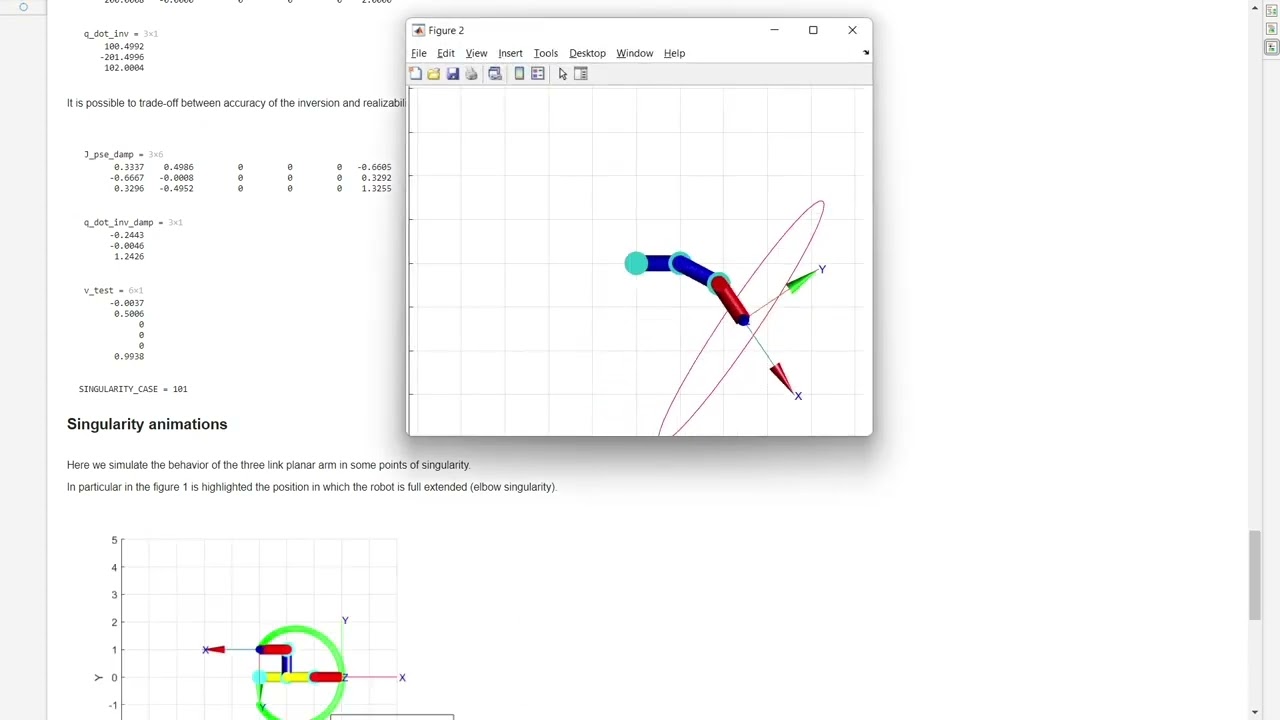1280x720 pixels.
Task: Switch Live Editor to hide code view
Action: coord(1272,47)
